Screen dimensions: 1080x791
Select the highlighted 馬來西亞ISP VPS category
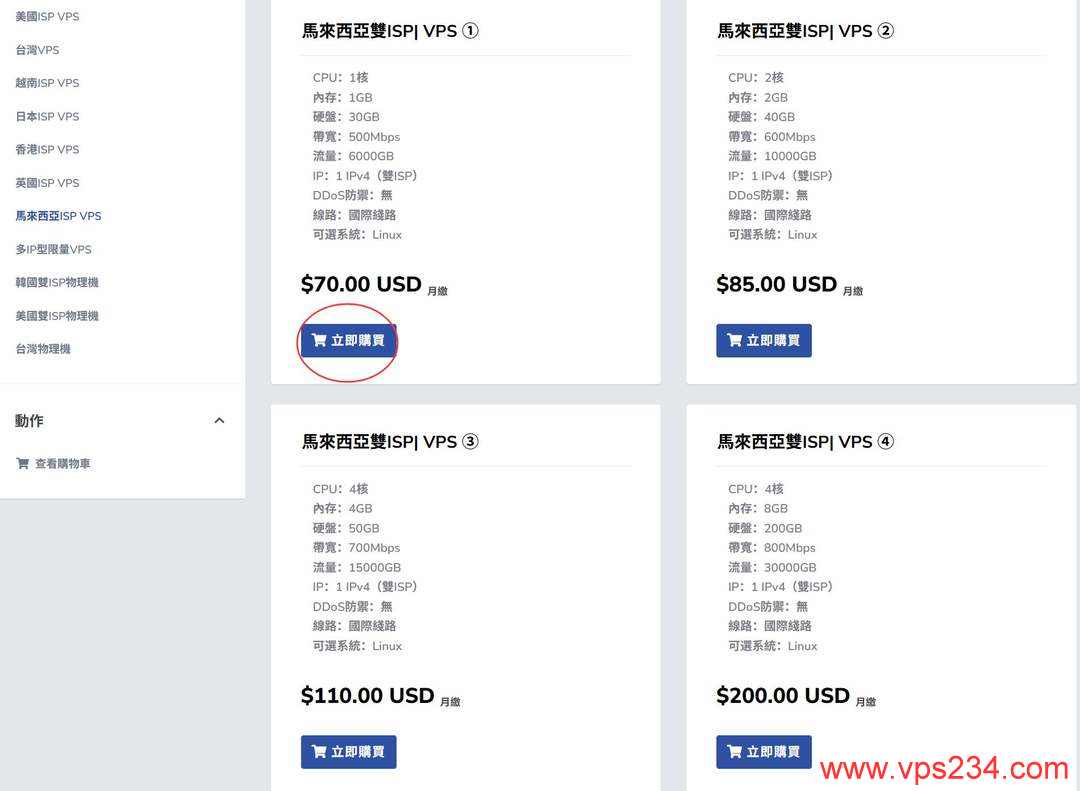point(58,215)
